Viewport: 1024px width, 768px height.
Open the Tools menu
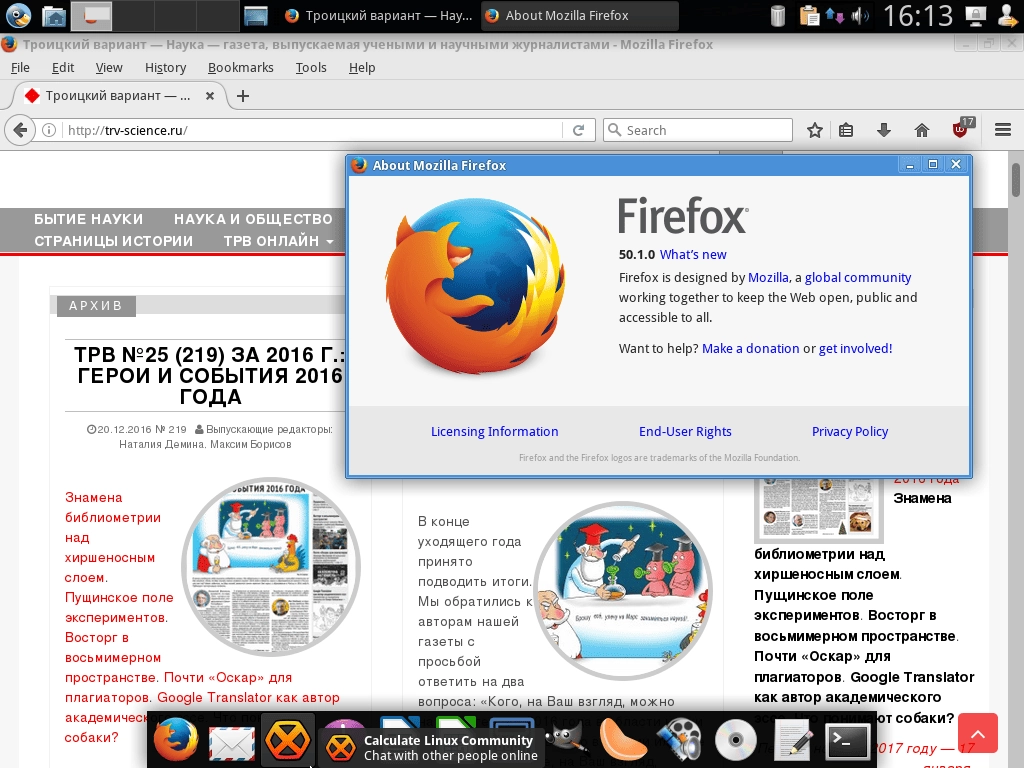(x=311, y=67)
